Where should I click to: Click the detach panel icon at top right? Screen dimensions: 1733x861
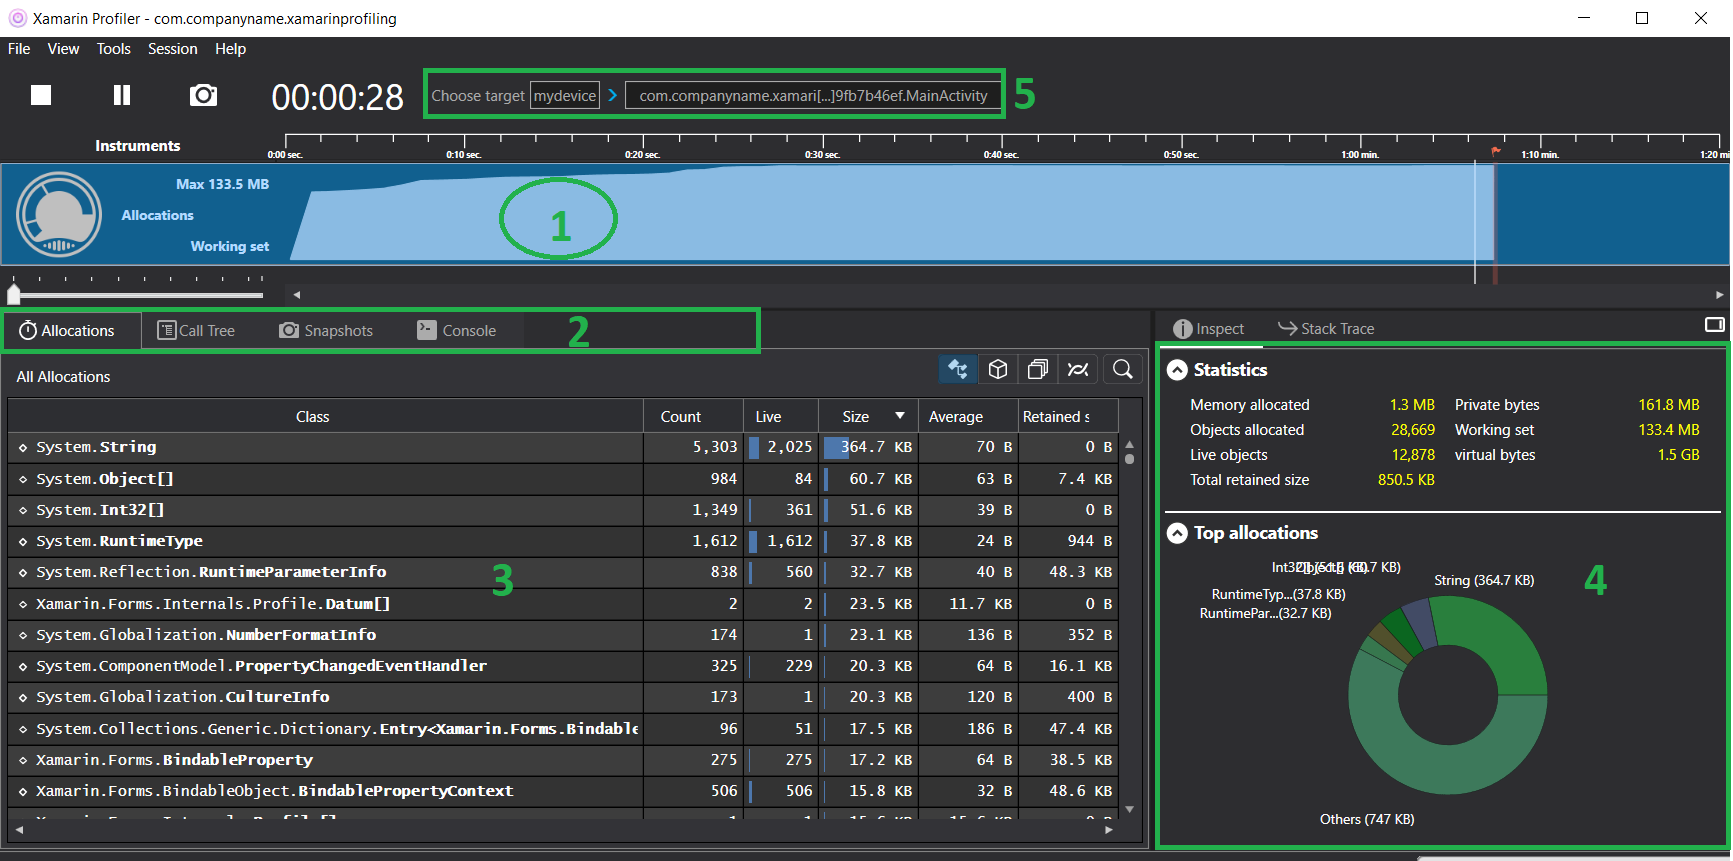(x=1714, y=325)
